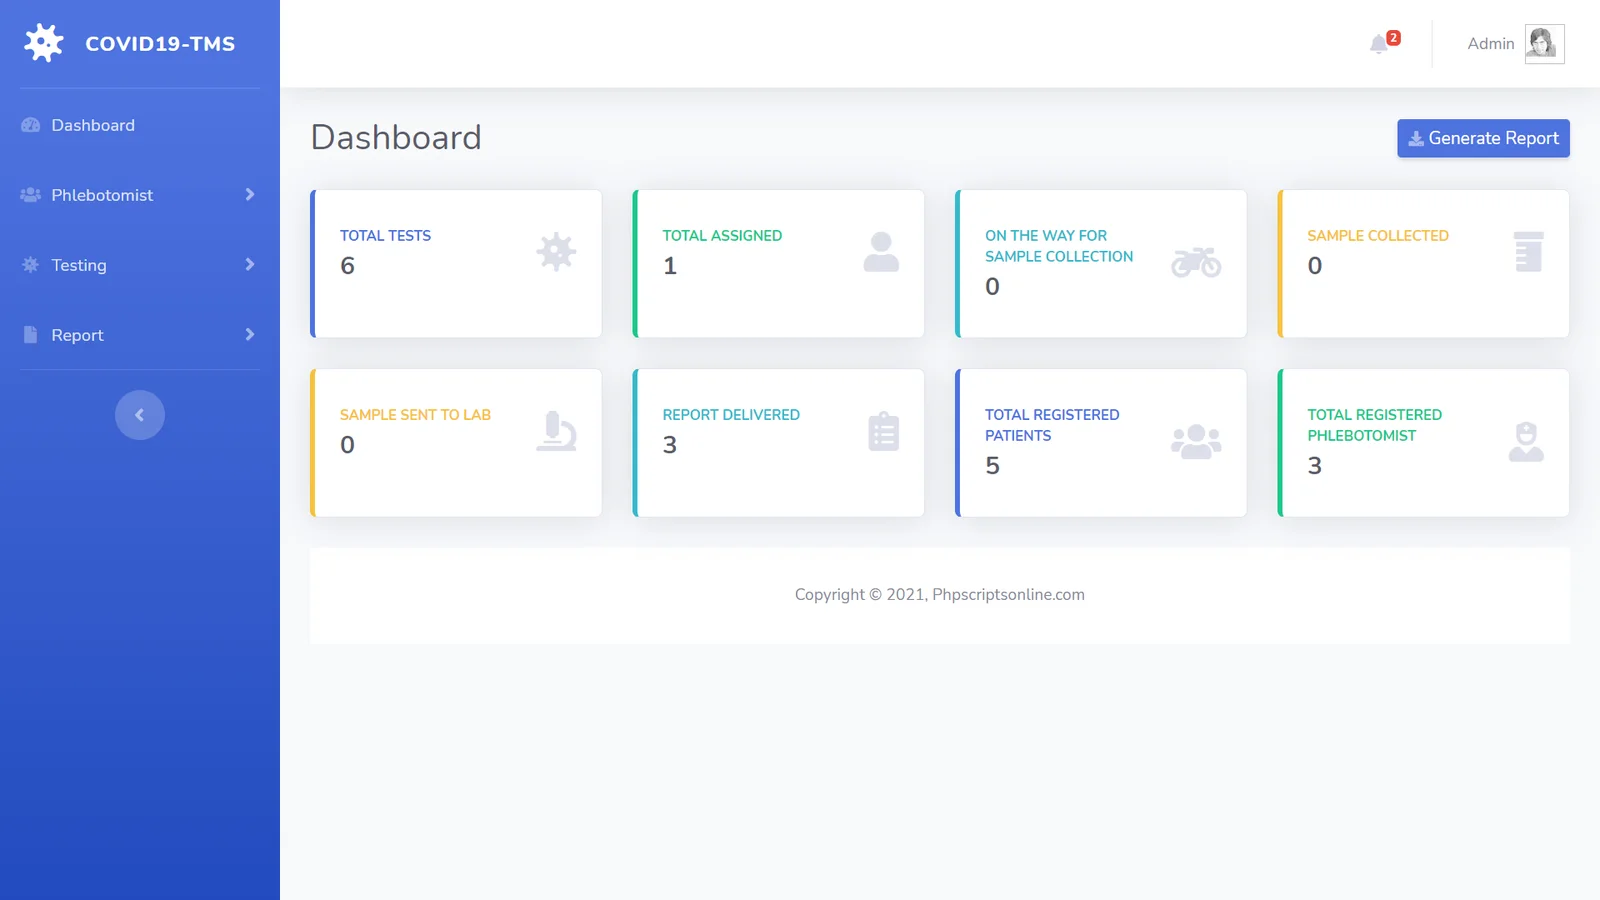
Task: Expand the Report menu chevron
Action: [250, 335]
